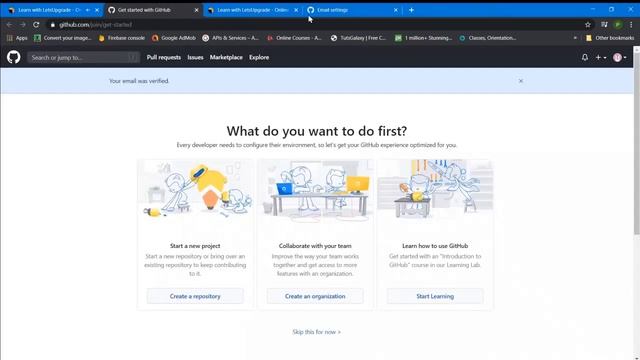Image resolution: width=640 pixels, height=360 pixels.
Task: Open Explore in header
Action: tap(259, 58)
